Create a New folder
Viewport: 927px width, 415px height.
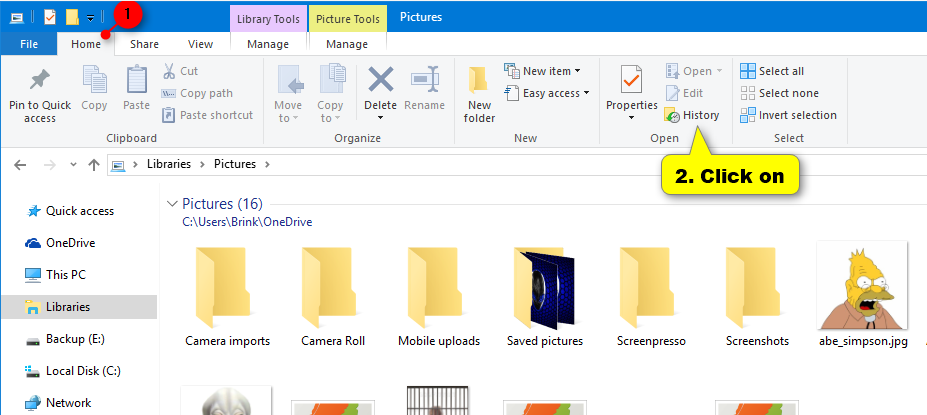point(479,94)
